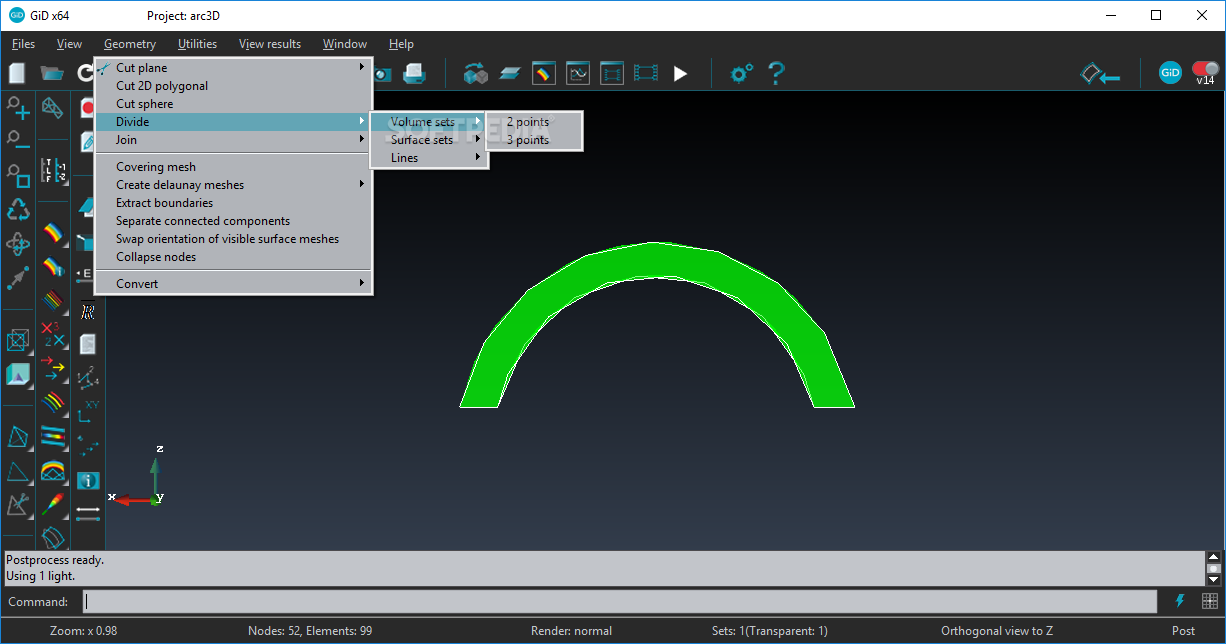Viewport: 1226px width, 644px height.
Task: Open the Utilities menu
Action: pos(197,44)
